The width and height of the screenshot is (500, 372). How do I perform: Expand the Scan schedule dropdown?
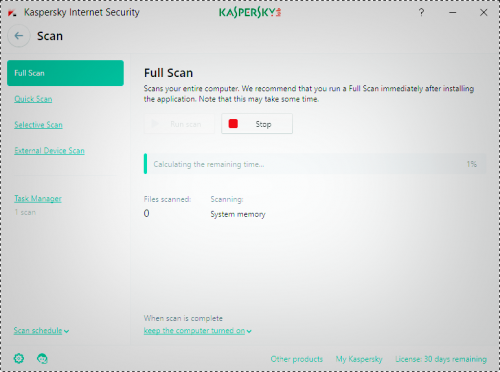pos(41,331)
